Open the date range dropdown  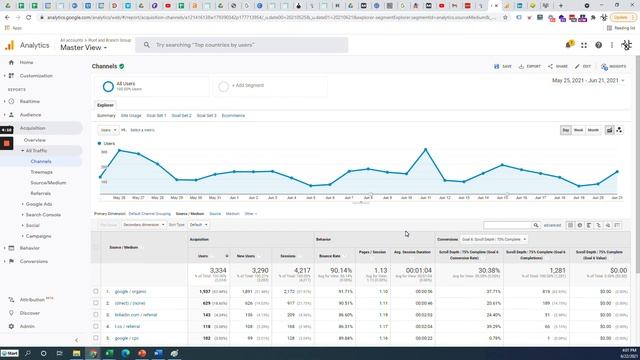[x=588, y=81]
